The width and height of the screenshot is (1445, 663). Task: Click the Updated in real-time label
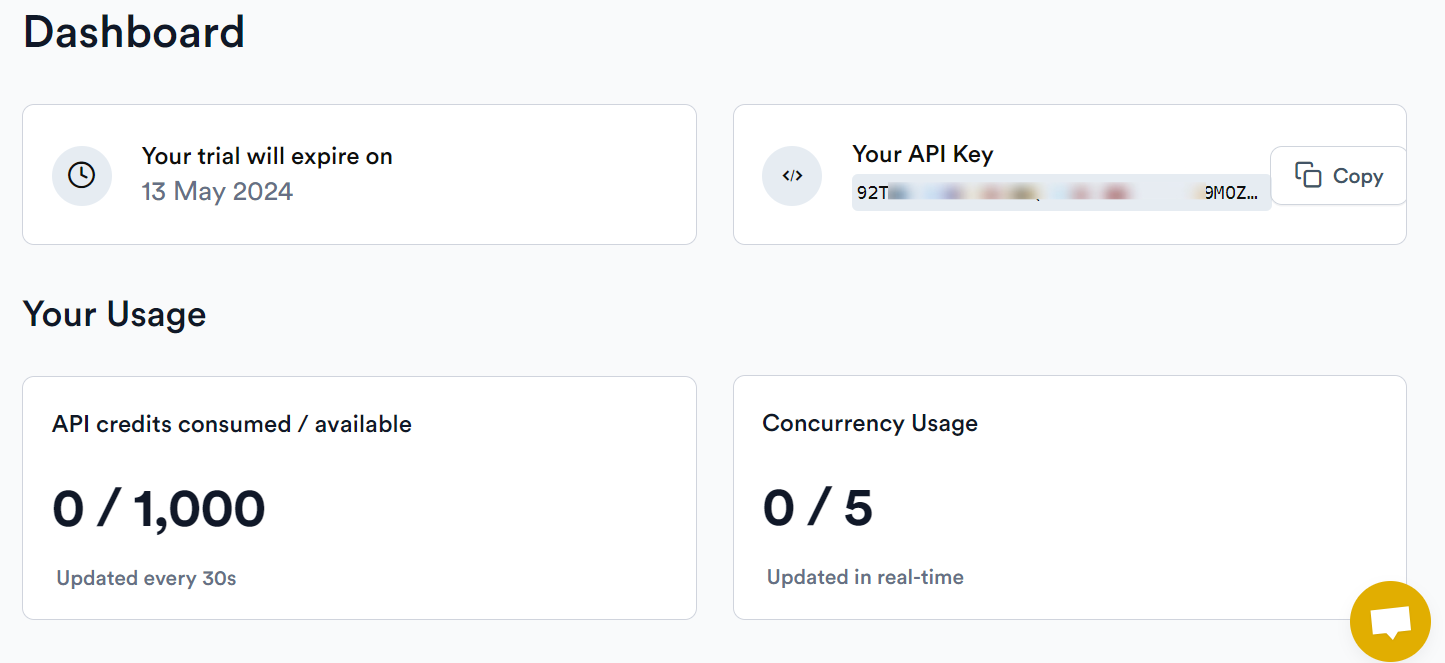pos(863,577)
